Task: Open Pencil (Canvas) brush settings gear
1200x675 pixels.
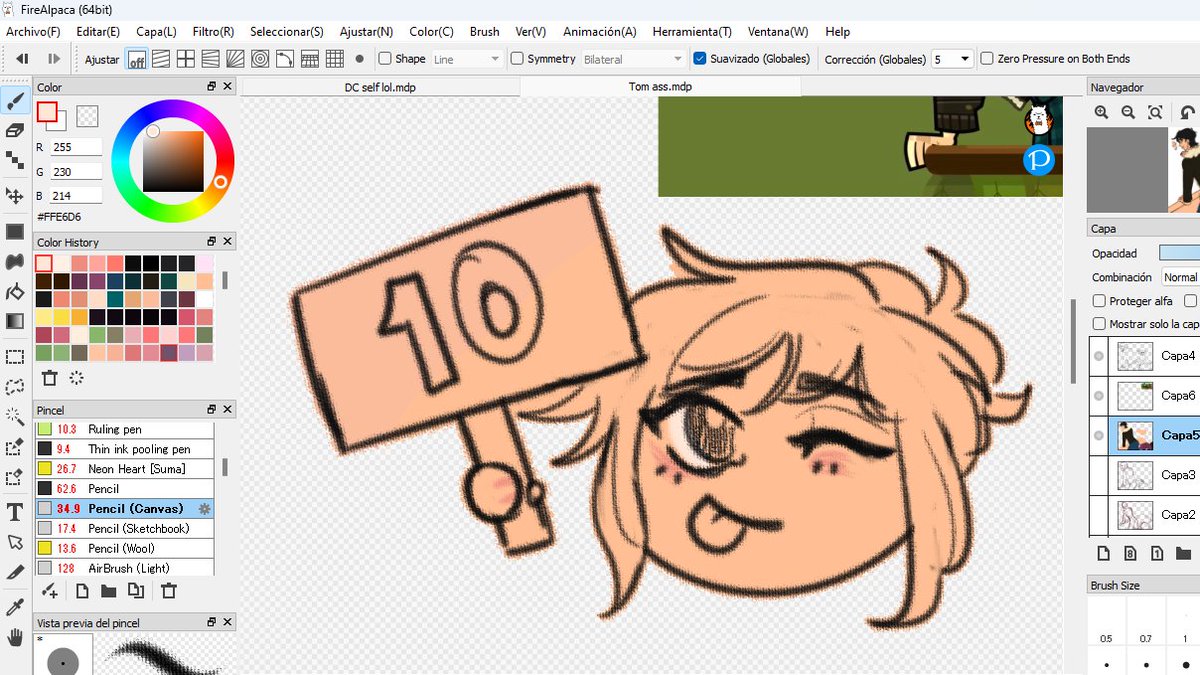Action: 205,509
